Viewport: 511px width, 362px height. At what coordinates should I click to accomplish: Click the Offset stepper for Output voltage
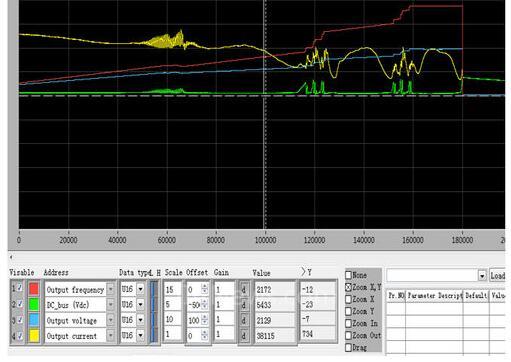tap(205, 320)
